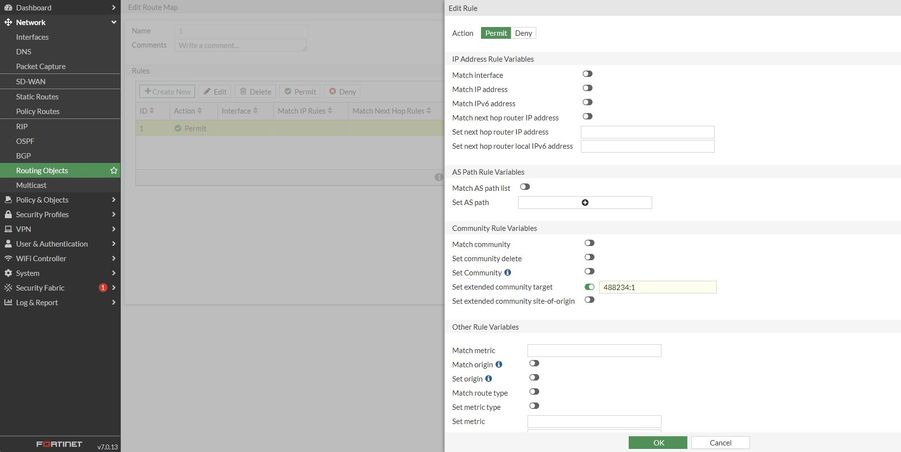Screen dimensions: 901x452
Task: Toggle Match route type switch
Action: (x=534, y=392)
